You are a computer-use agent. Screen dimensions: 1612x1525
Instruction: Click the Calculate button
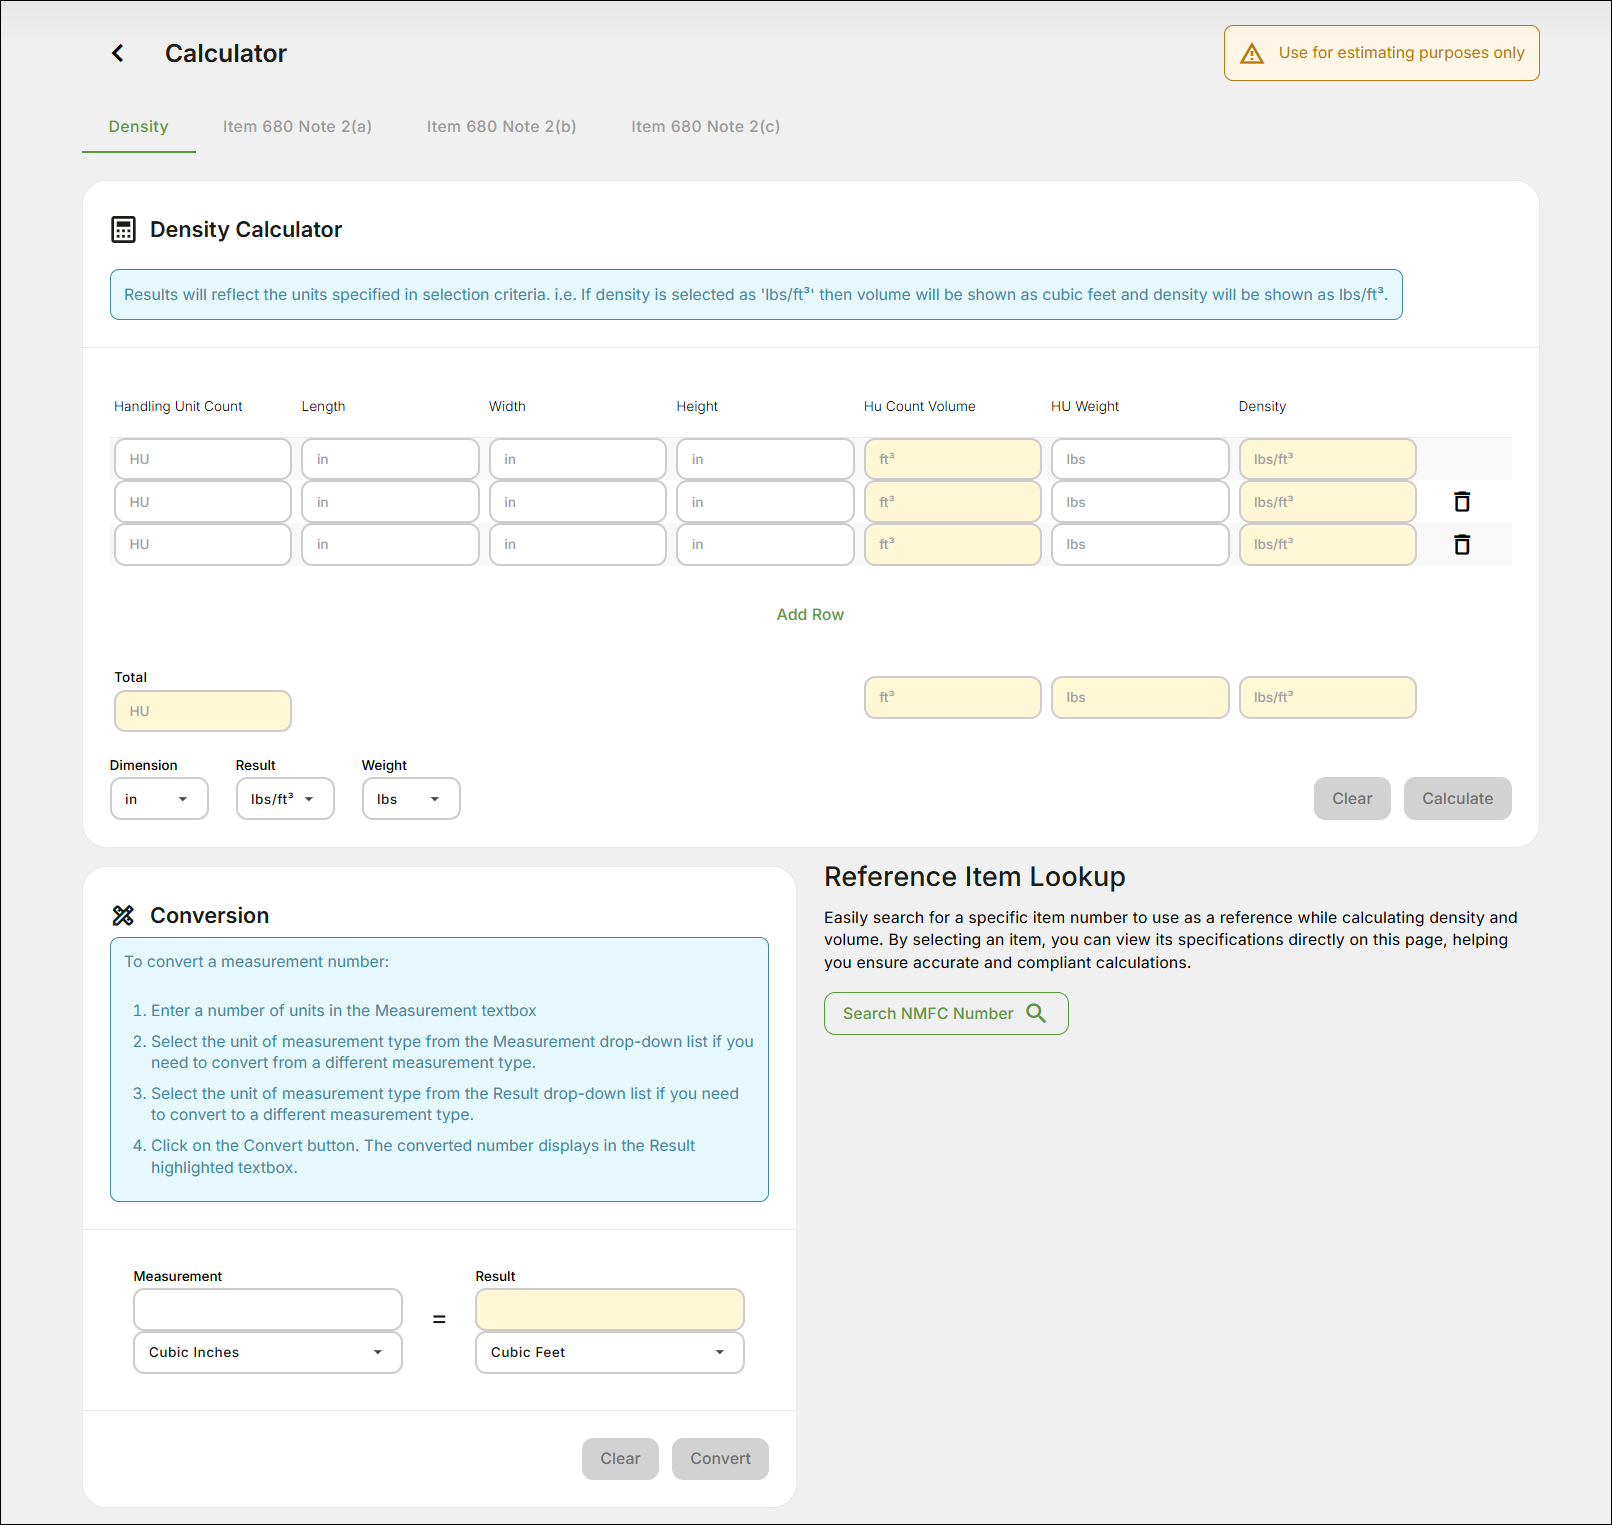(1458, 799)
